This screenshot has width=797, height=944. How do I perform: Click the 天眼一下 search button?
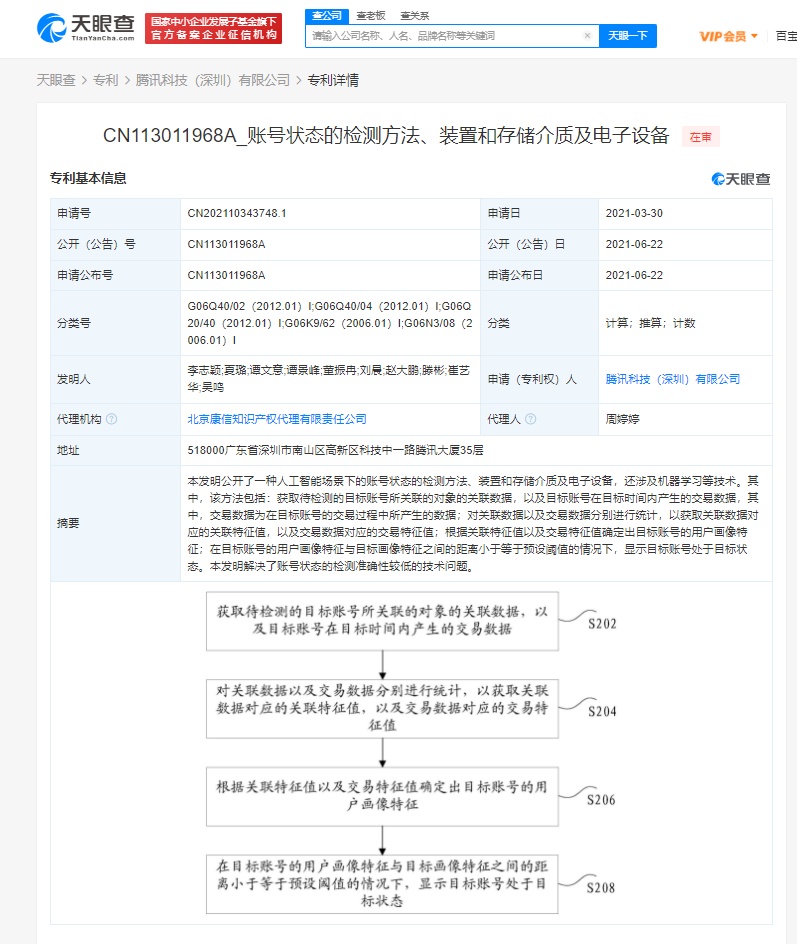coord(628,36)
